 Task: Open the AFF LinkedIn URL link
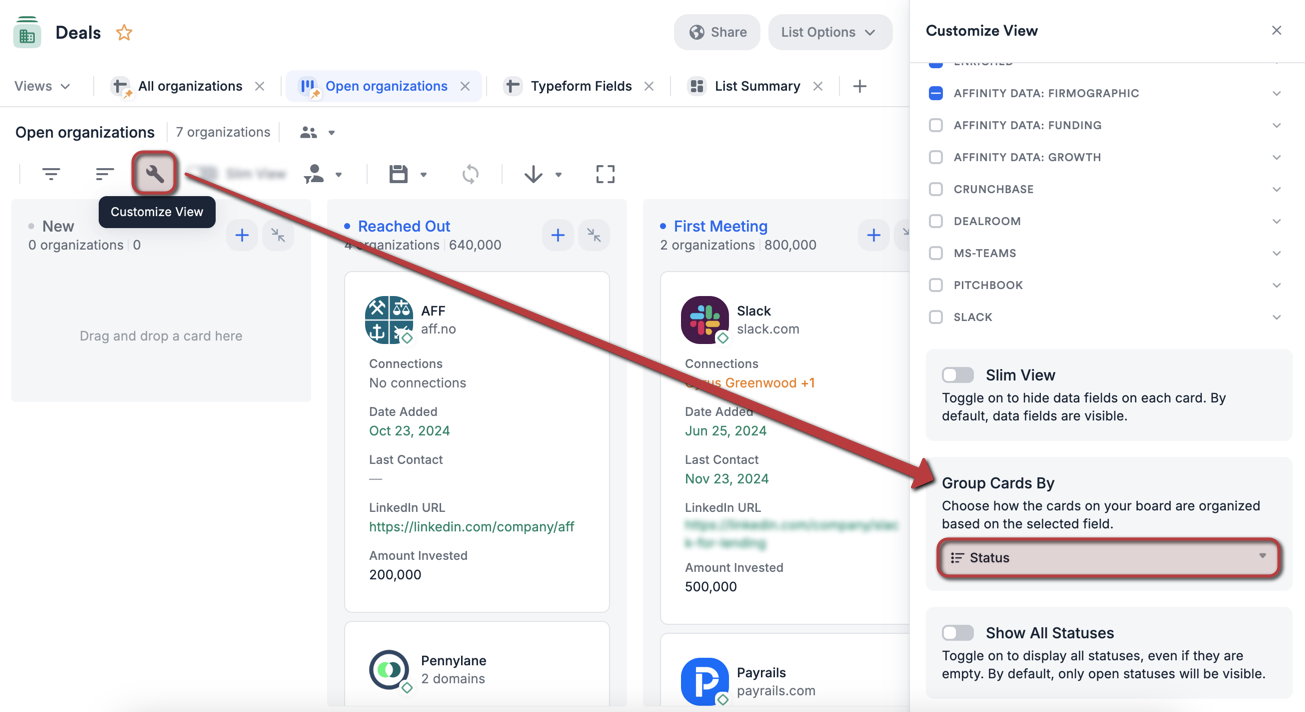(471, 527)
